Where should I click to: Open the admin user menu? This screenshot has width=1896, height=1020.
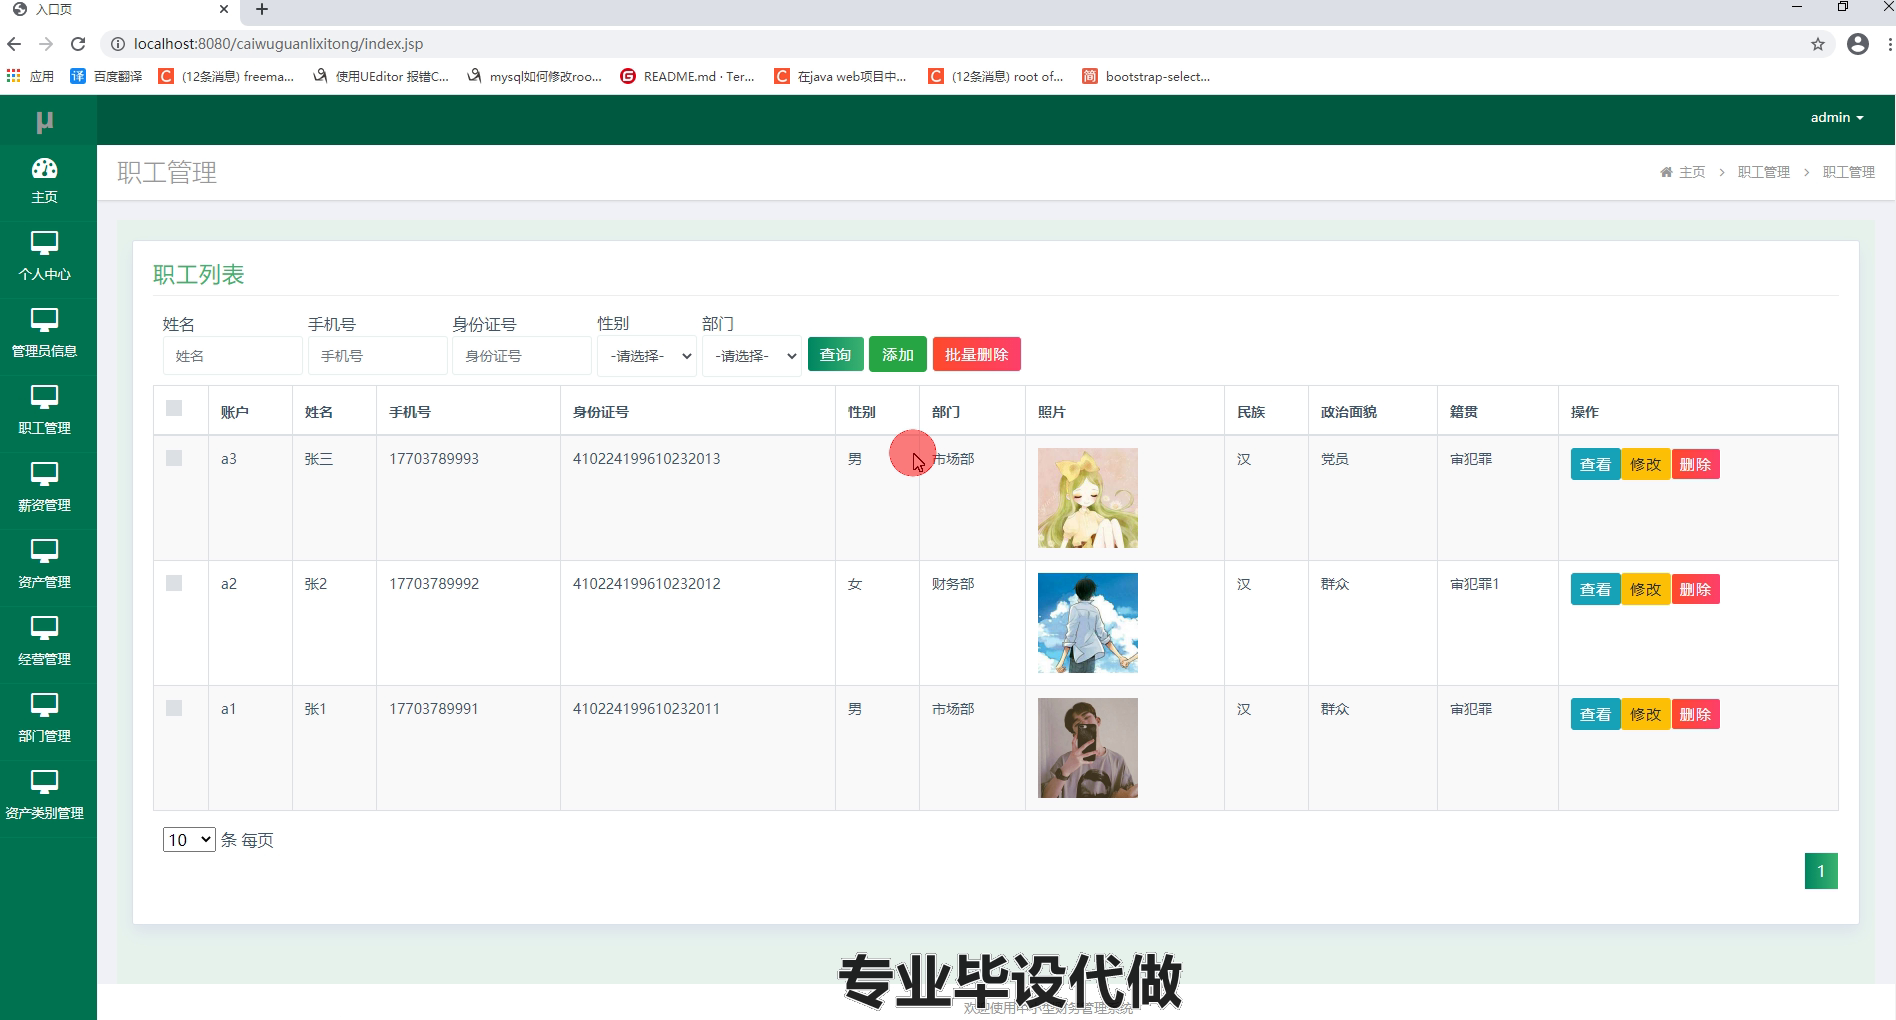coord(1836,118)
